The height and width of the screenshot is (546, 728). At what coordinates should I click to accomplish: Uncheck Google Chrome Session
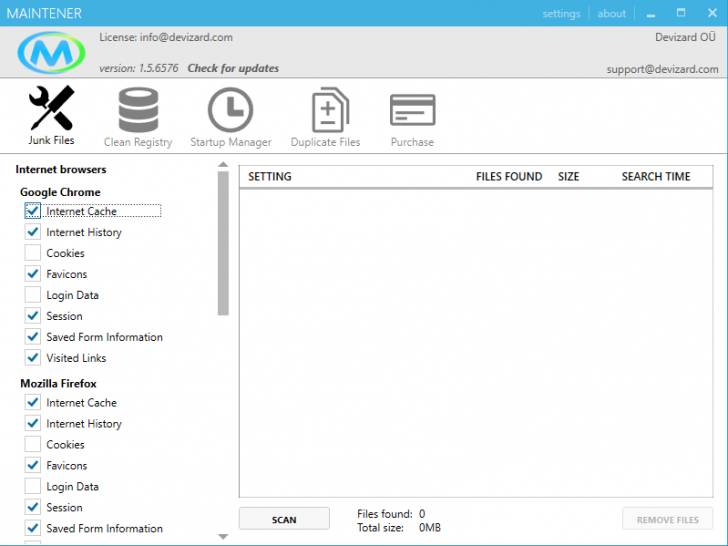tap(32, 316)
